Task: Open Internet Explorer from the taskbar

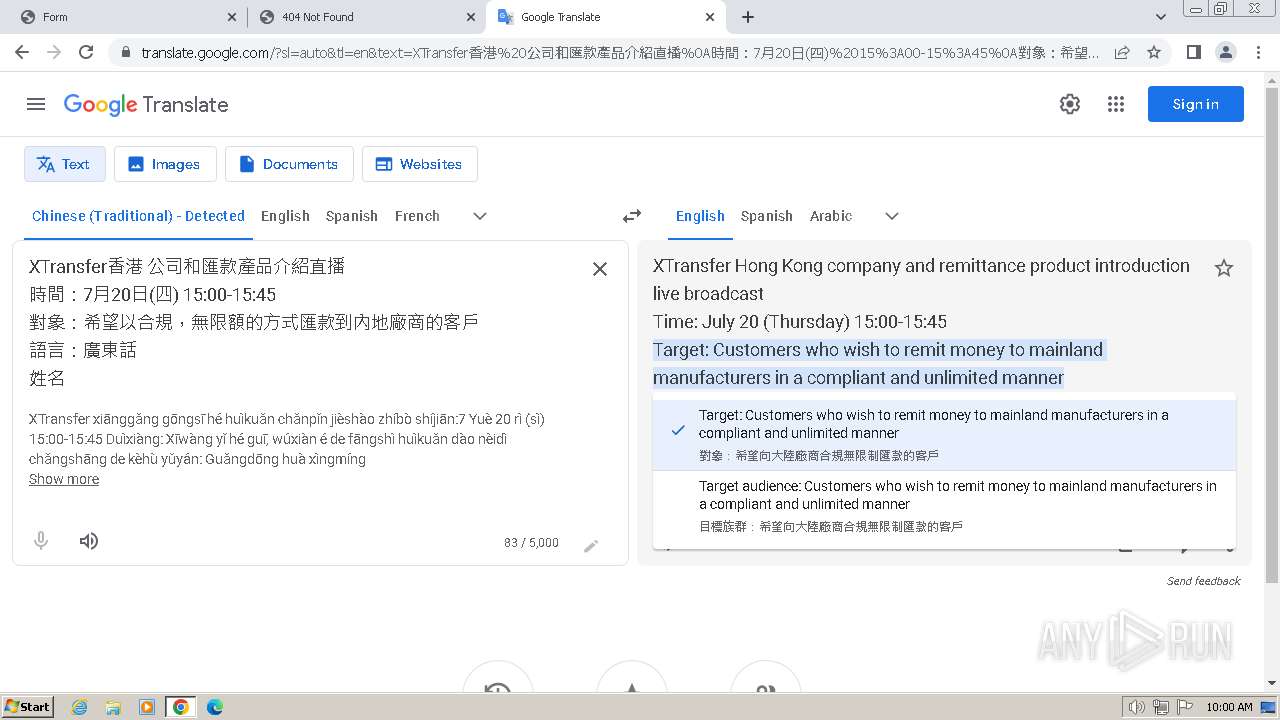Action: [x=79, y=707]
